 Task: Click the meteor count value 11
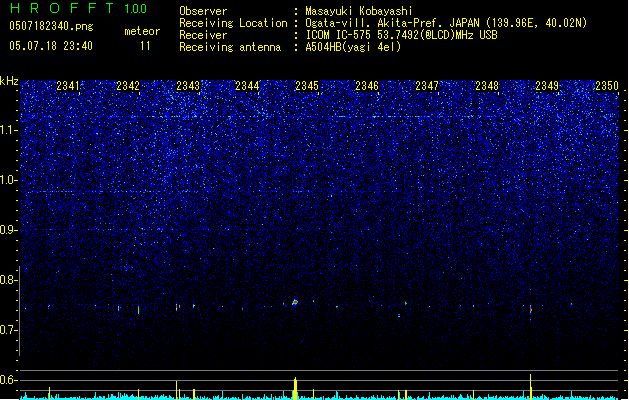(145, 46)
